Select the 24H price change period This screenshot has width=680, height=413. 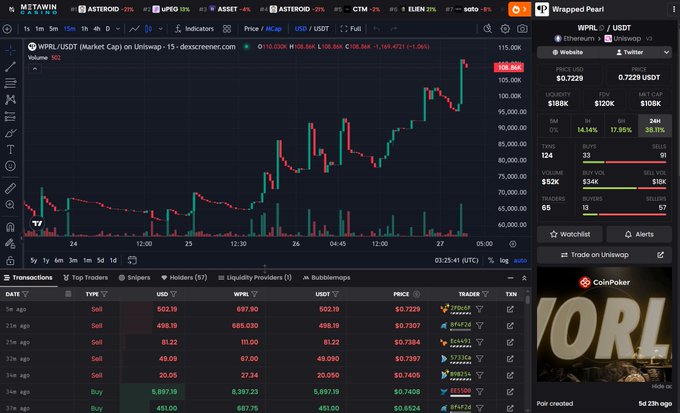pos(655,125)
